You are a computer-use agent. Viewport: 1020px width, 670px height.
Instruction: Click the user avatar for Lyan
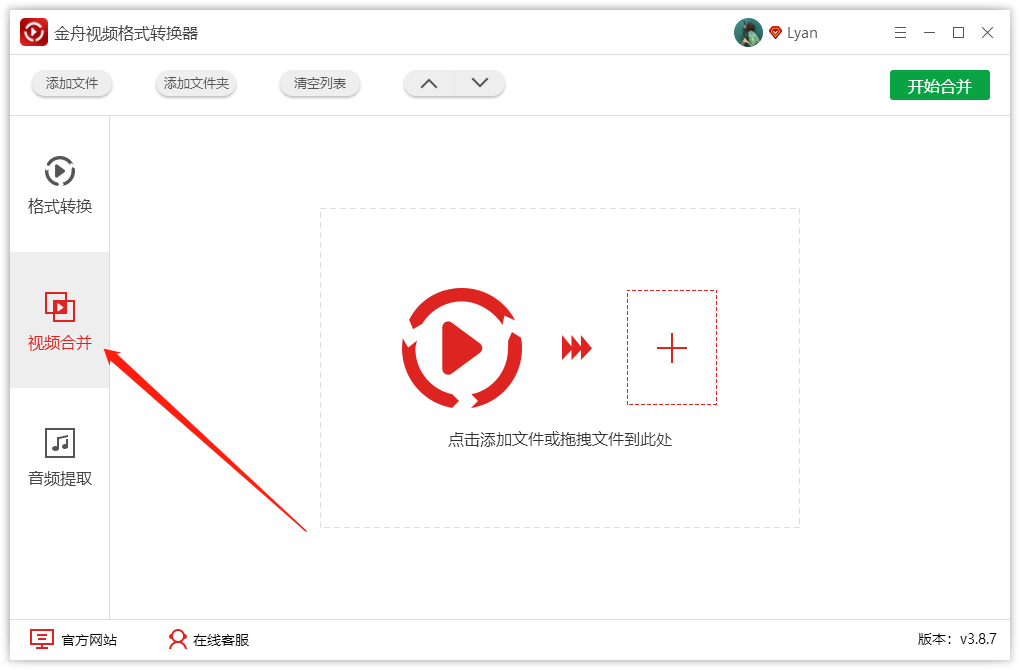click(x=748, y=31)
